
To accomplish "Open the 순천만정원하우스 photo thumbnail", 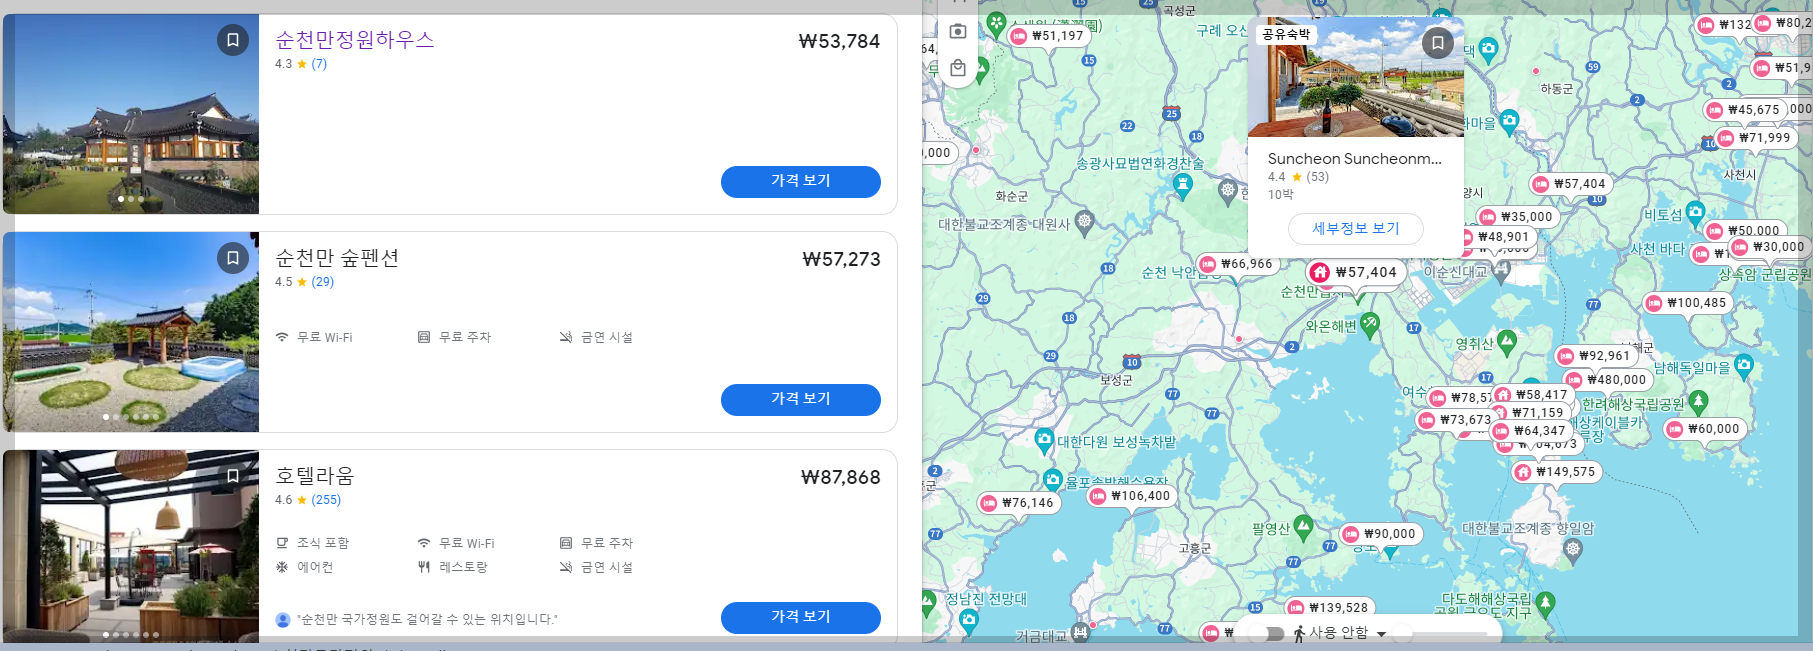I will (131, 114).
